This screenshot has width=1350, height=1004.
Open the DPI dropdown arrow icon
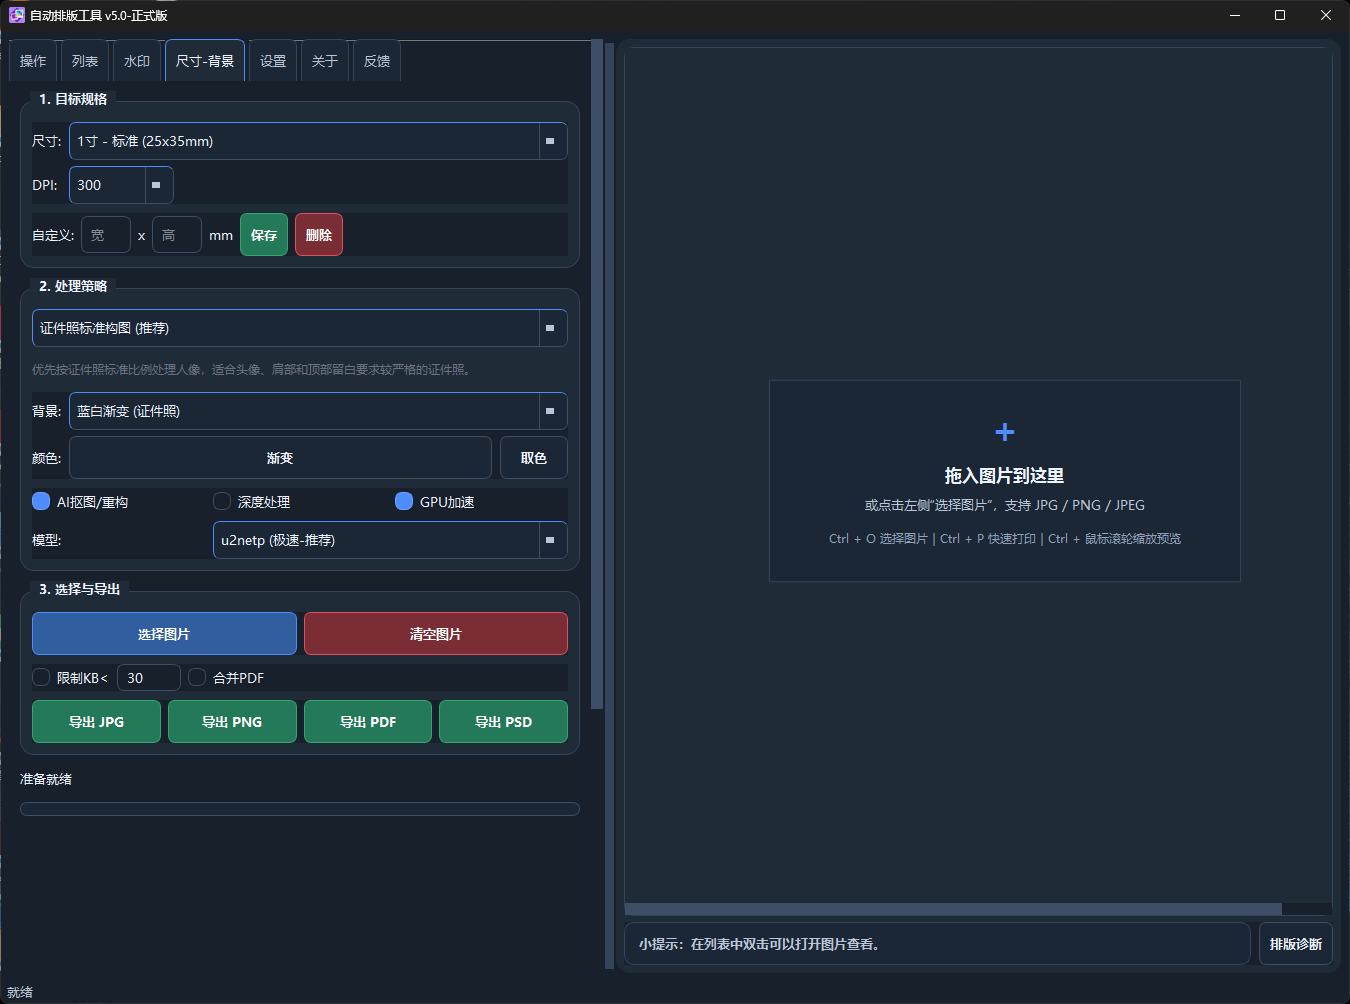(x=156, y=185)
